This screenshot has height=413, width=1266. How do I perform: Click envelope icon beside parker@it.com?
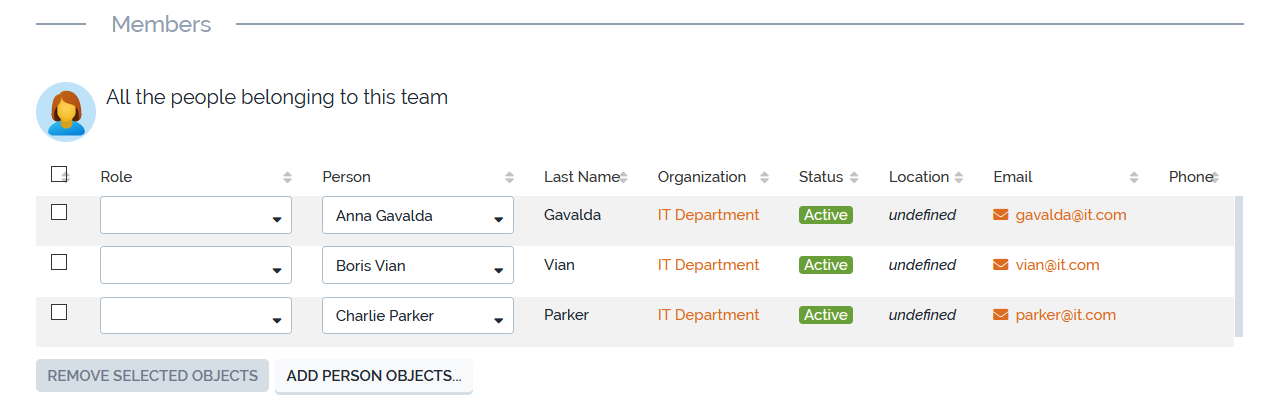(1000, 315)
